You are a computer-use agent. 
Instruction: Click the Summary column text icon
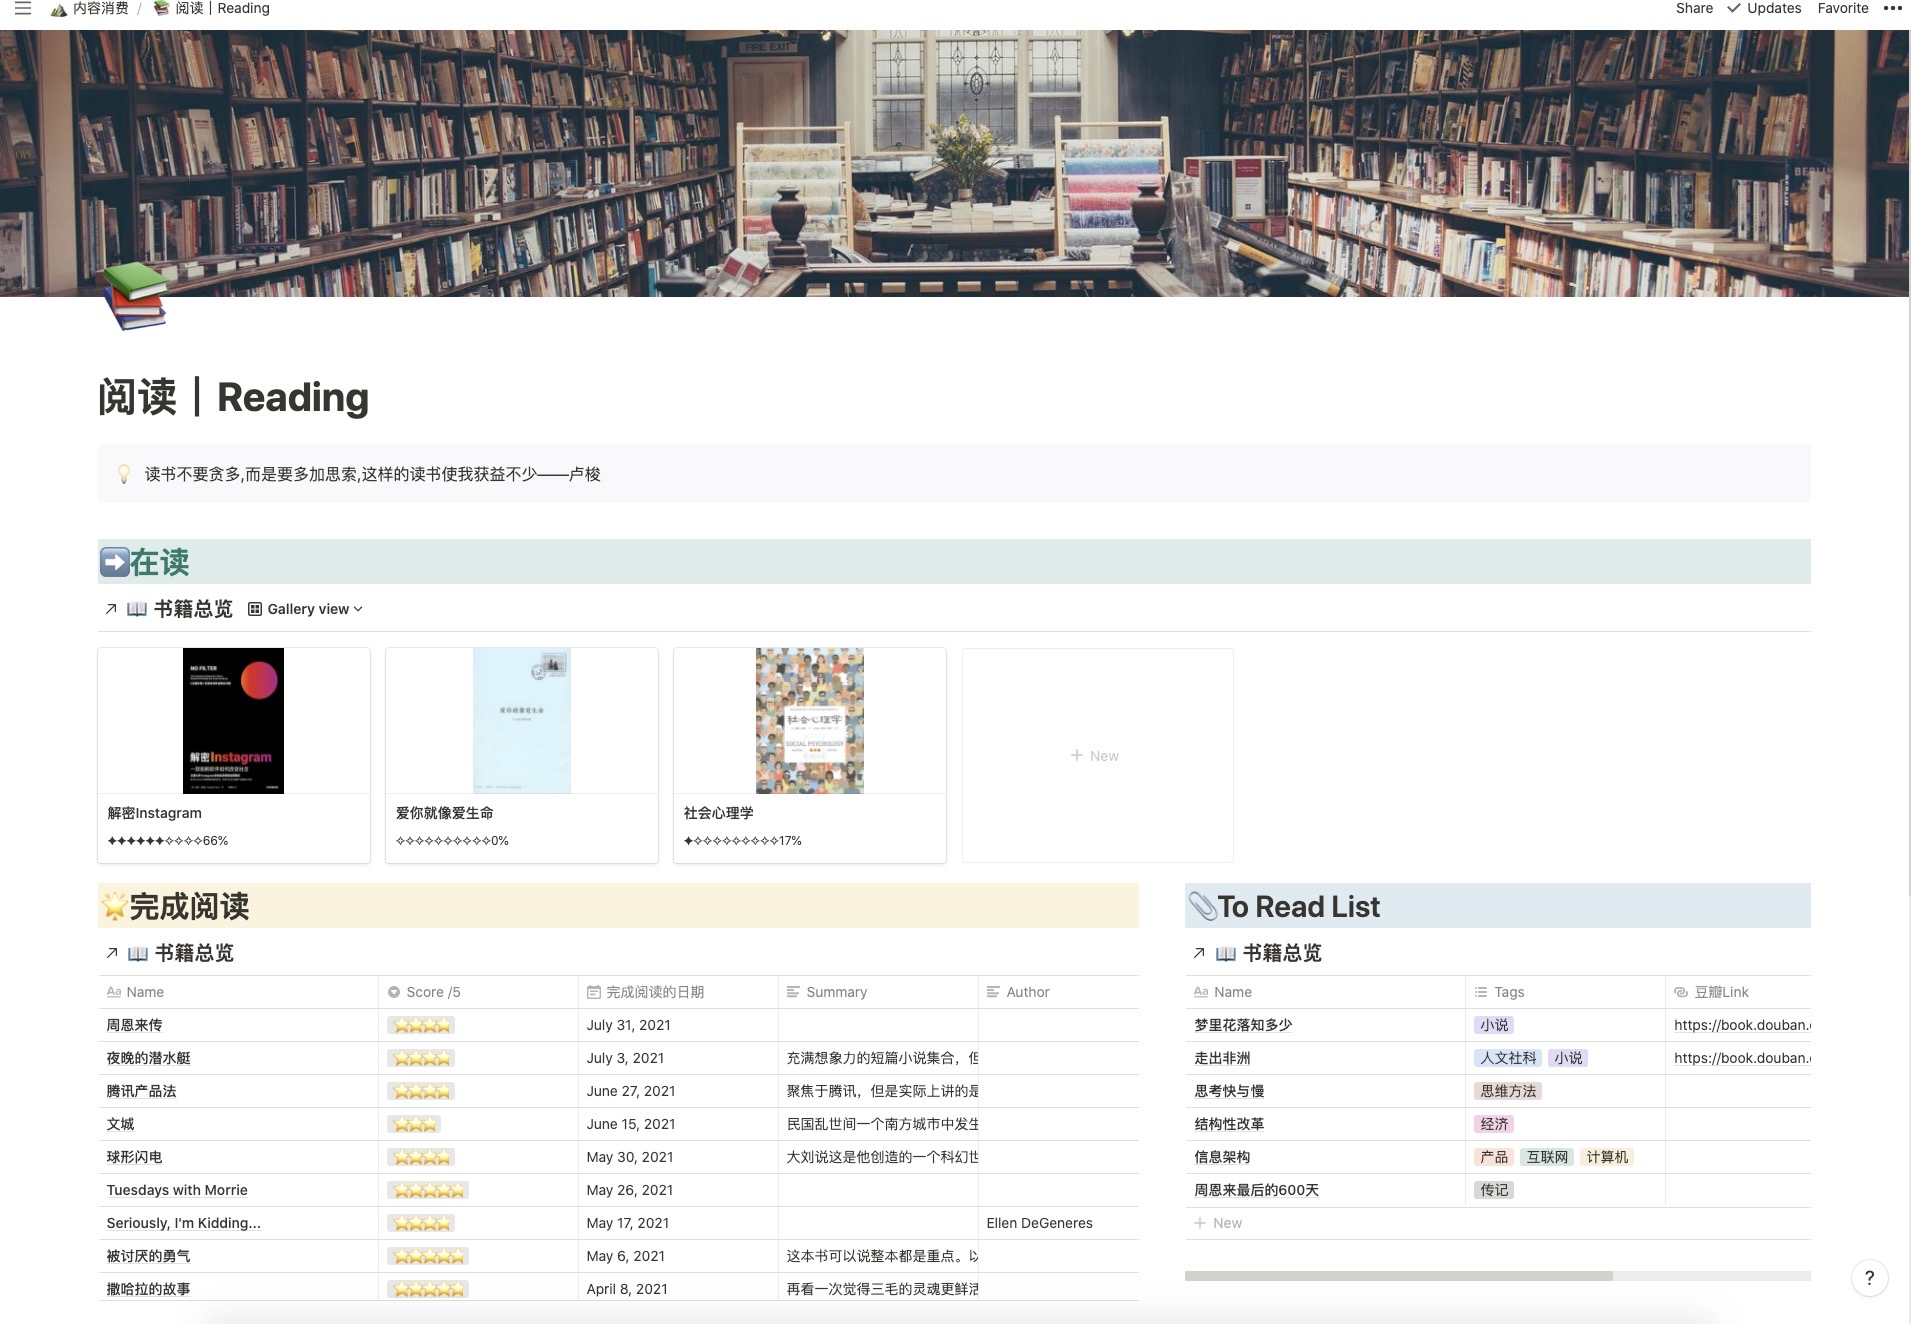(x=793, y=992)
